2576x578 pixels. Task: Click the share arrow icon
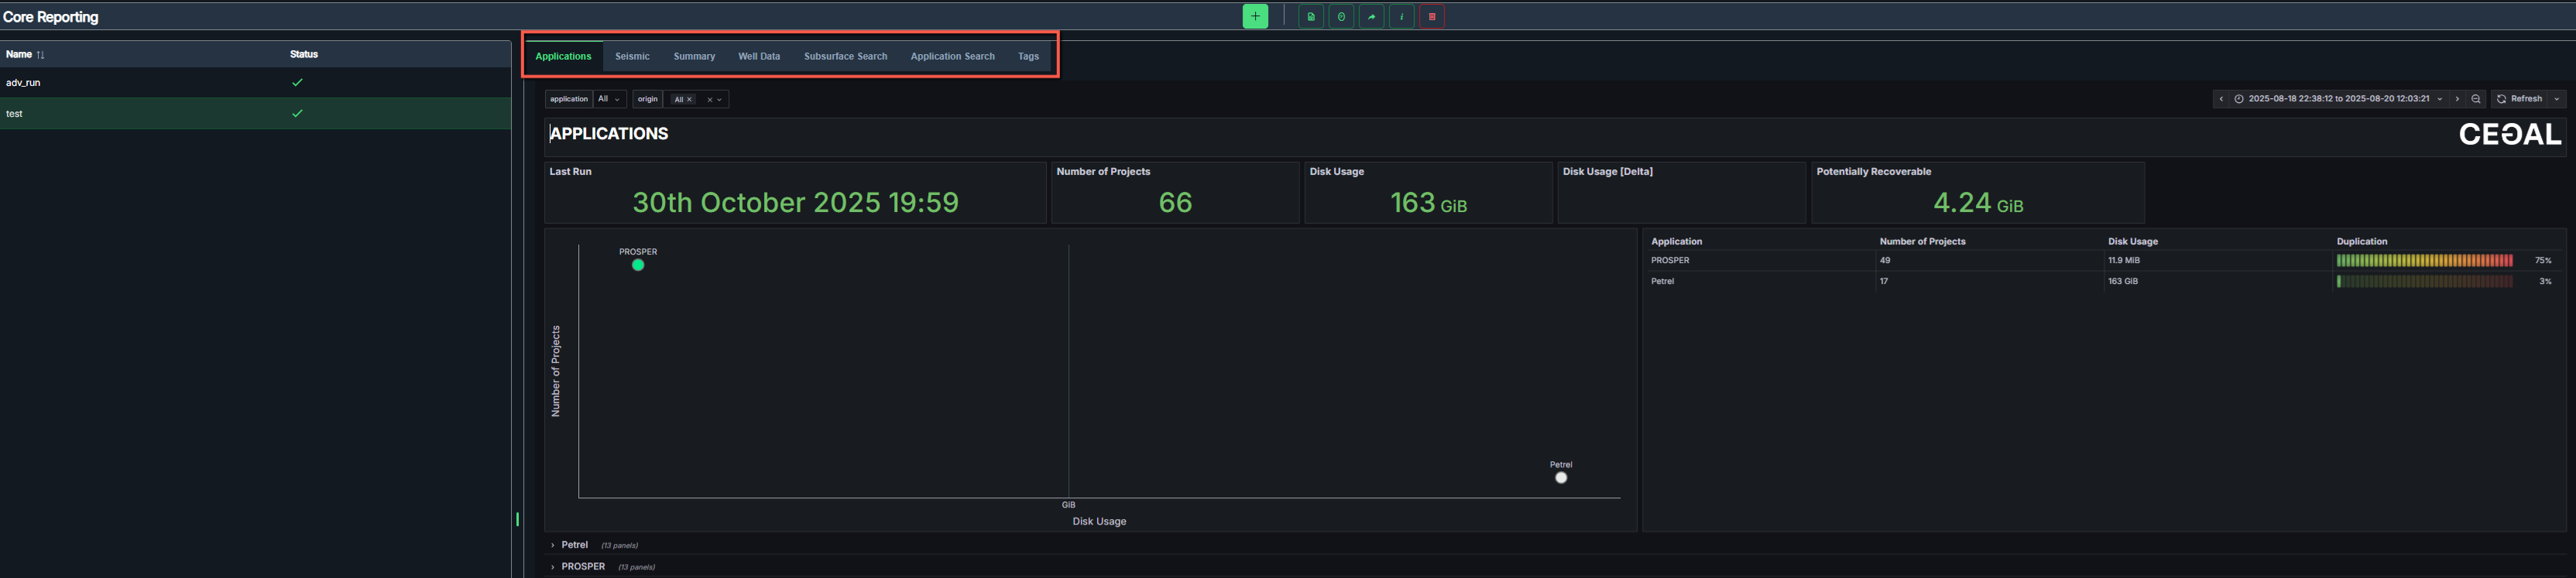click(x=1371, y=16)
